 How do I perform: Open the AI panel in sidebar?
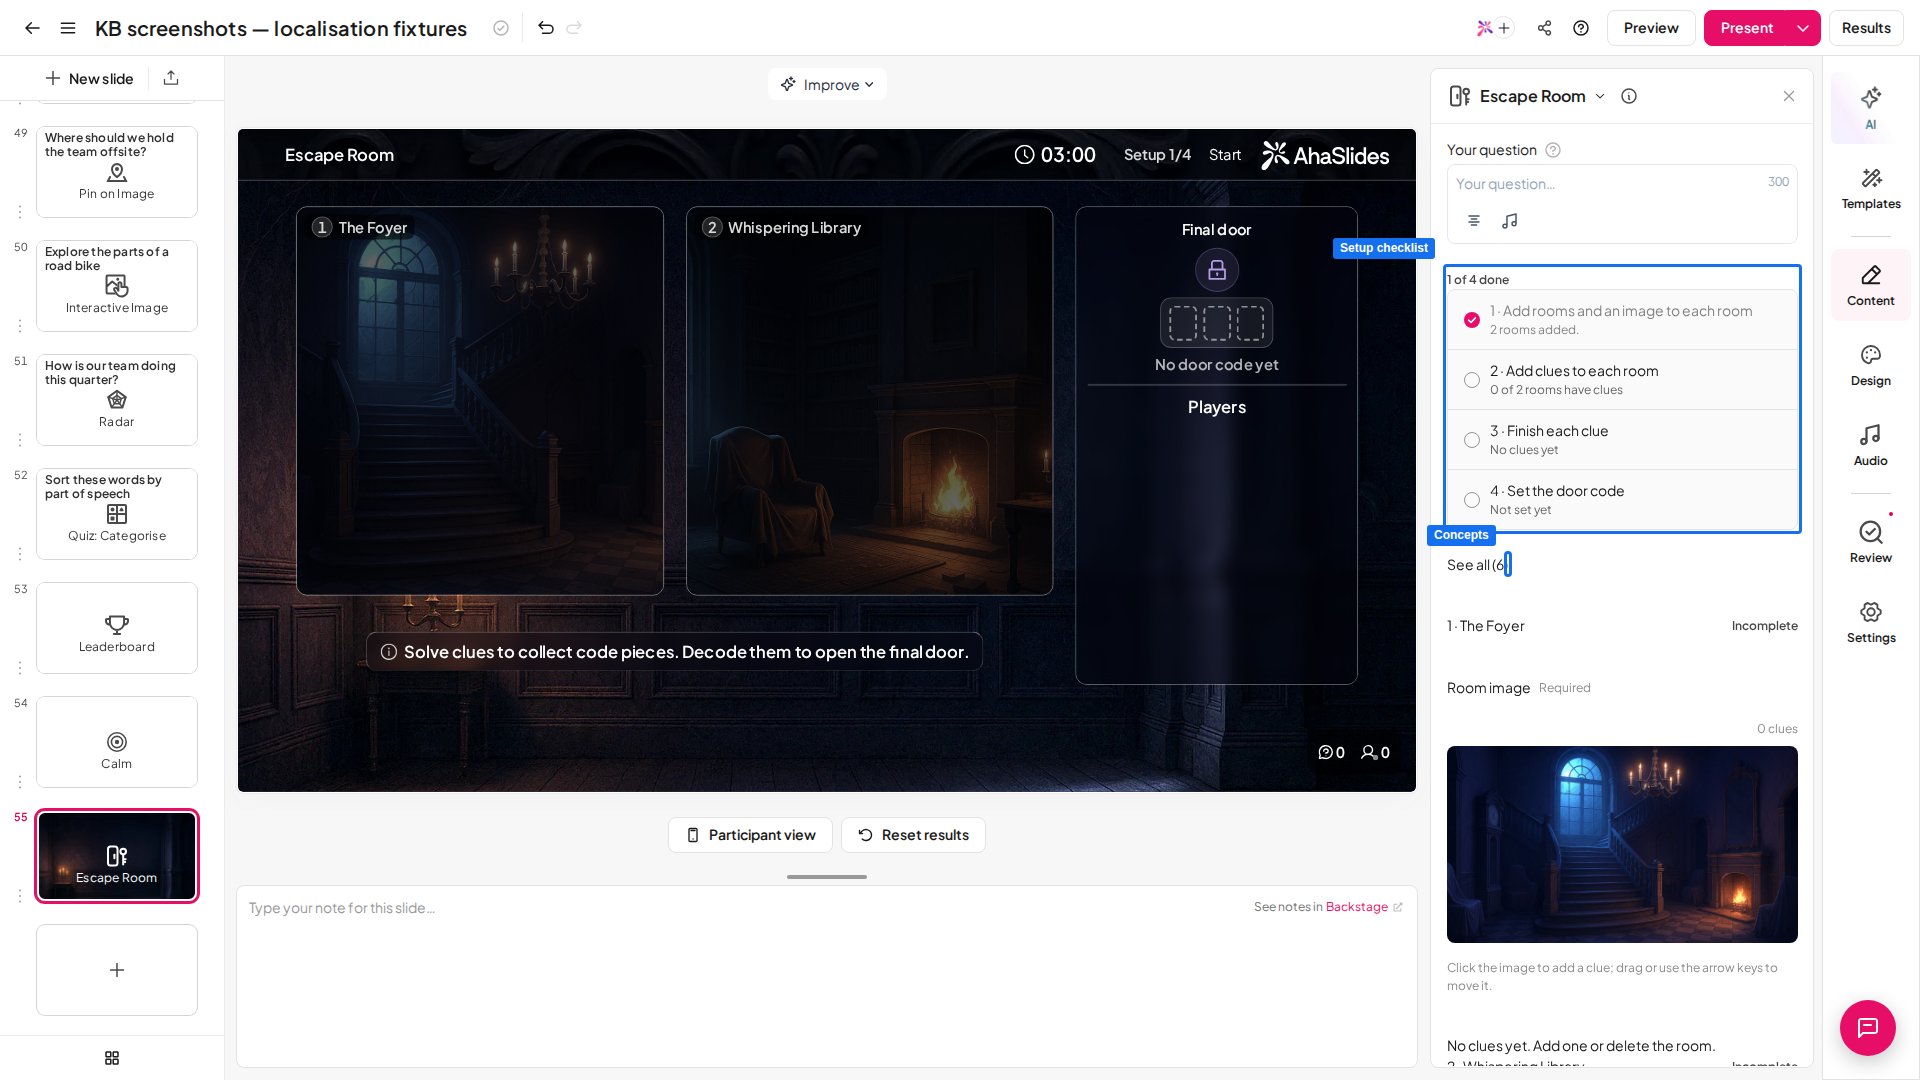(1870, 108)
